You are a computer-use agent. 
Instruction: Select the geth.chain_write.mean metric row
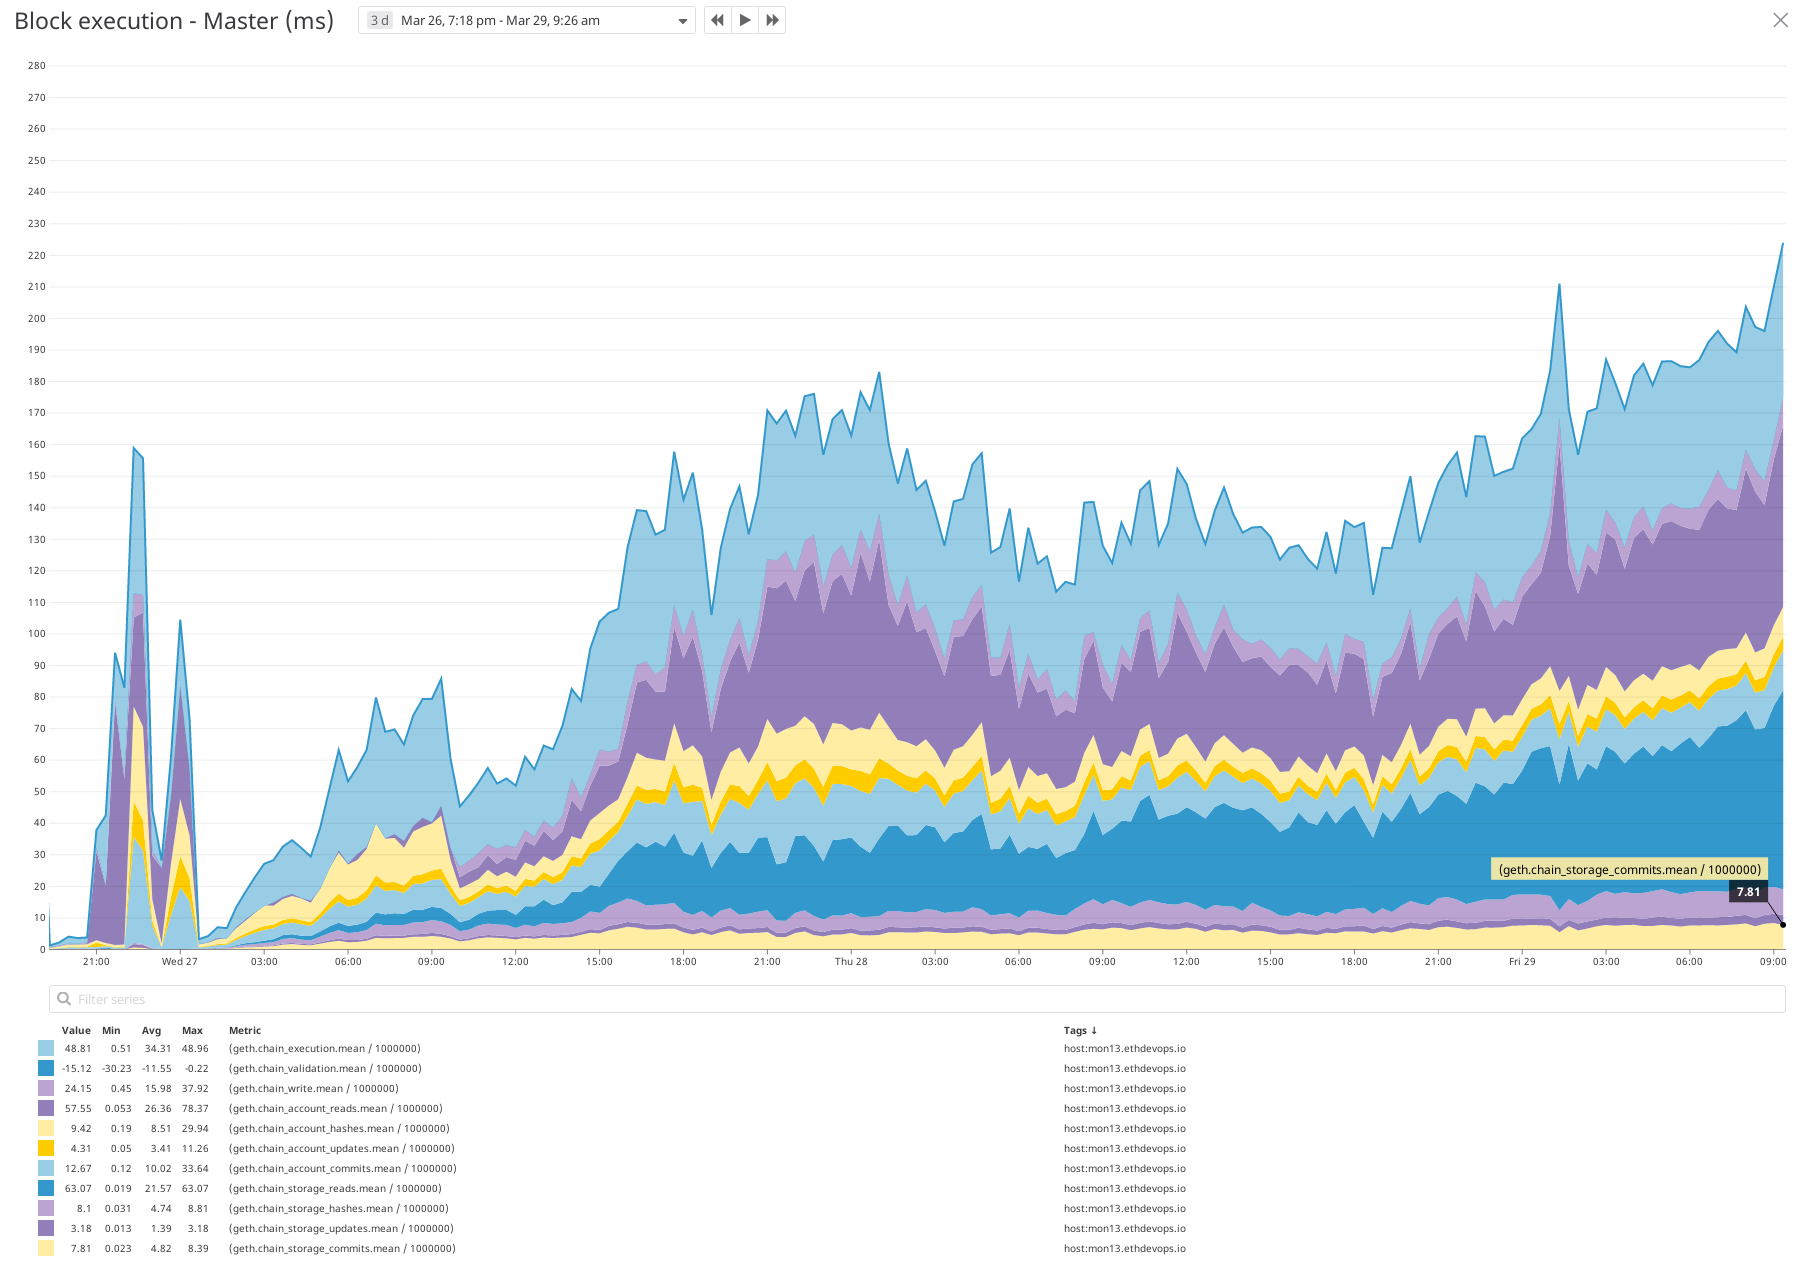coord(313,1088)
